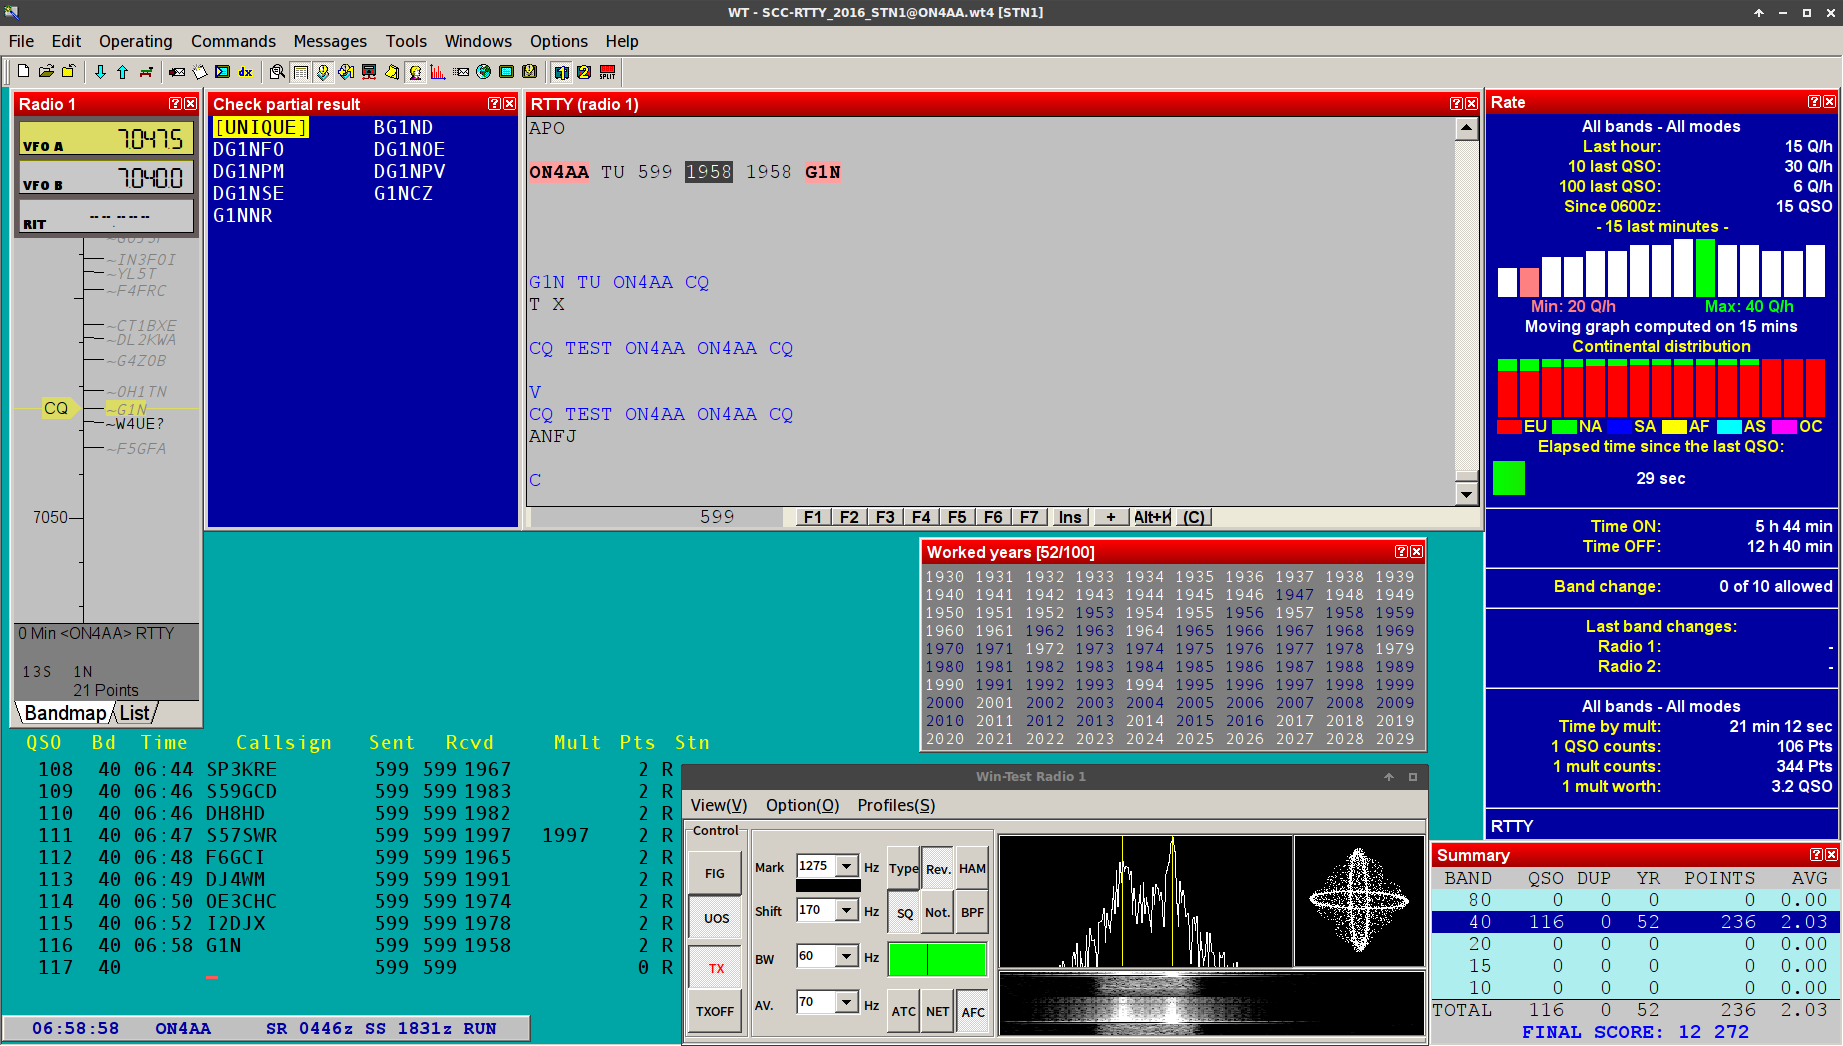Open the Messages menu
The width and height of the screenshot is (1843, 1046).
(330, 41)
